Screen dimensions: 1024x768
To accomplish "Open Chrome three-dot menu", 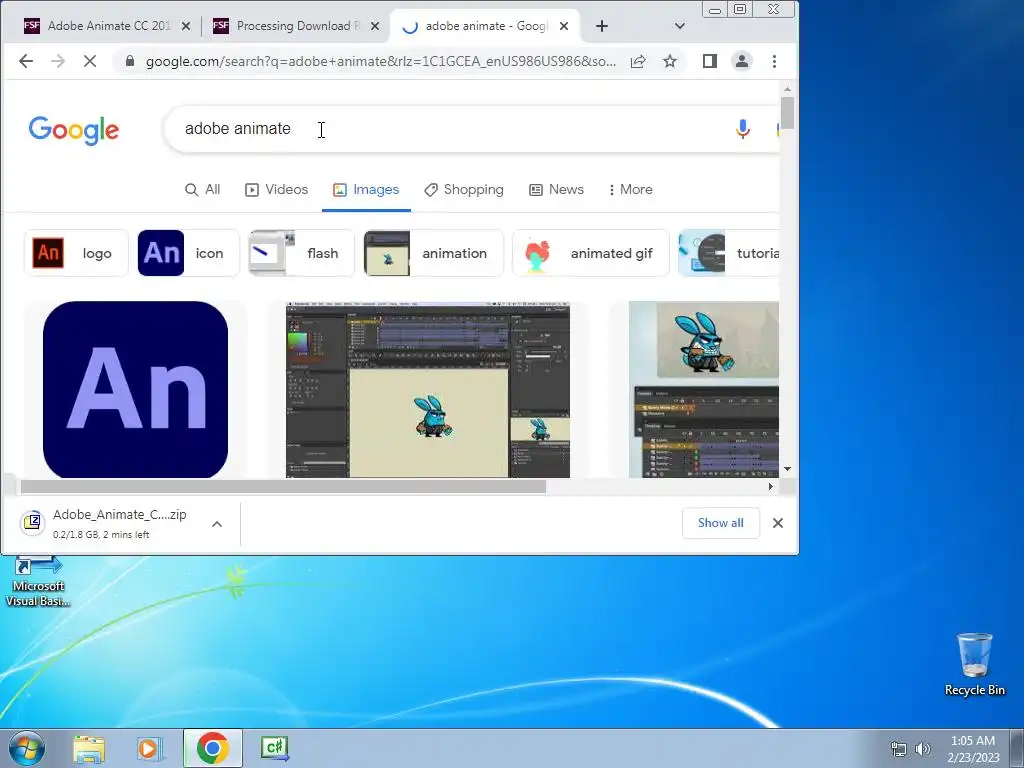I will coord(775,61).
